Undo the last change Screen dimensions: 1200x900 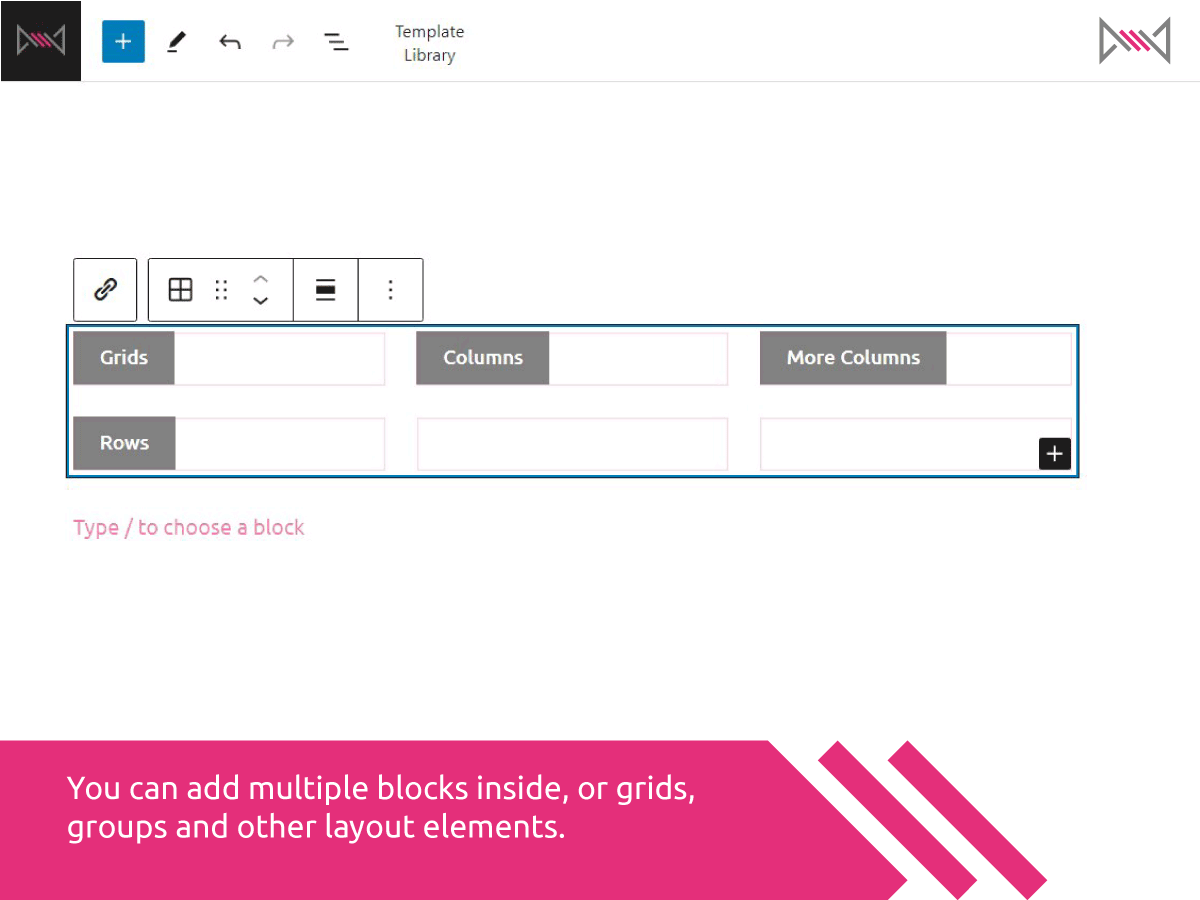click(x=230, y=42)
